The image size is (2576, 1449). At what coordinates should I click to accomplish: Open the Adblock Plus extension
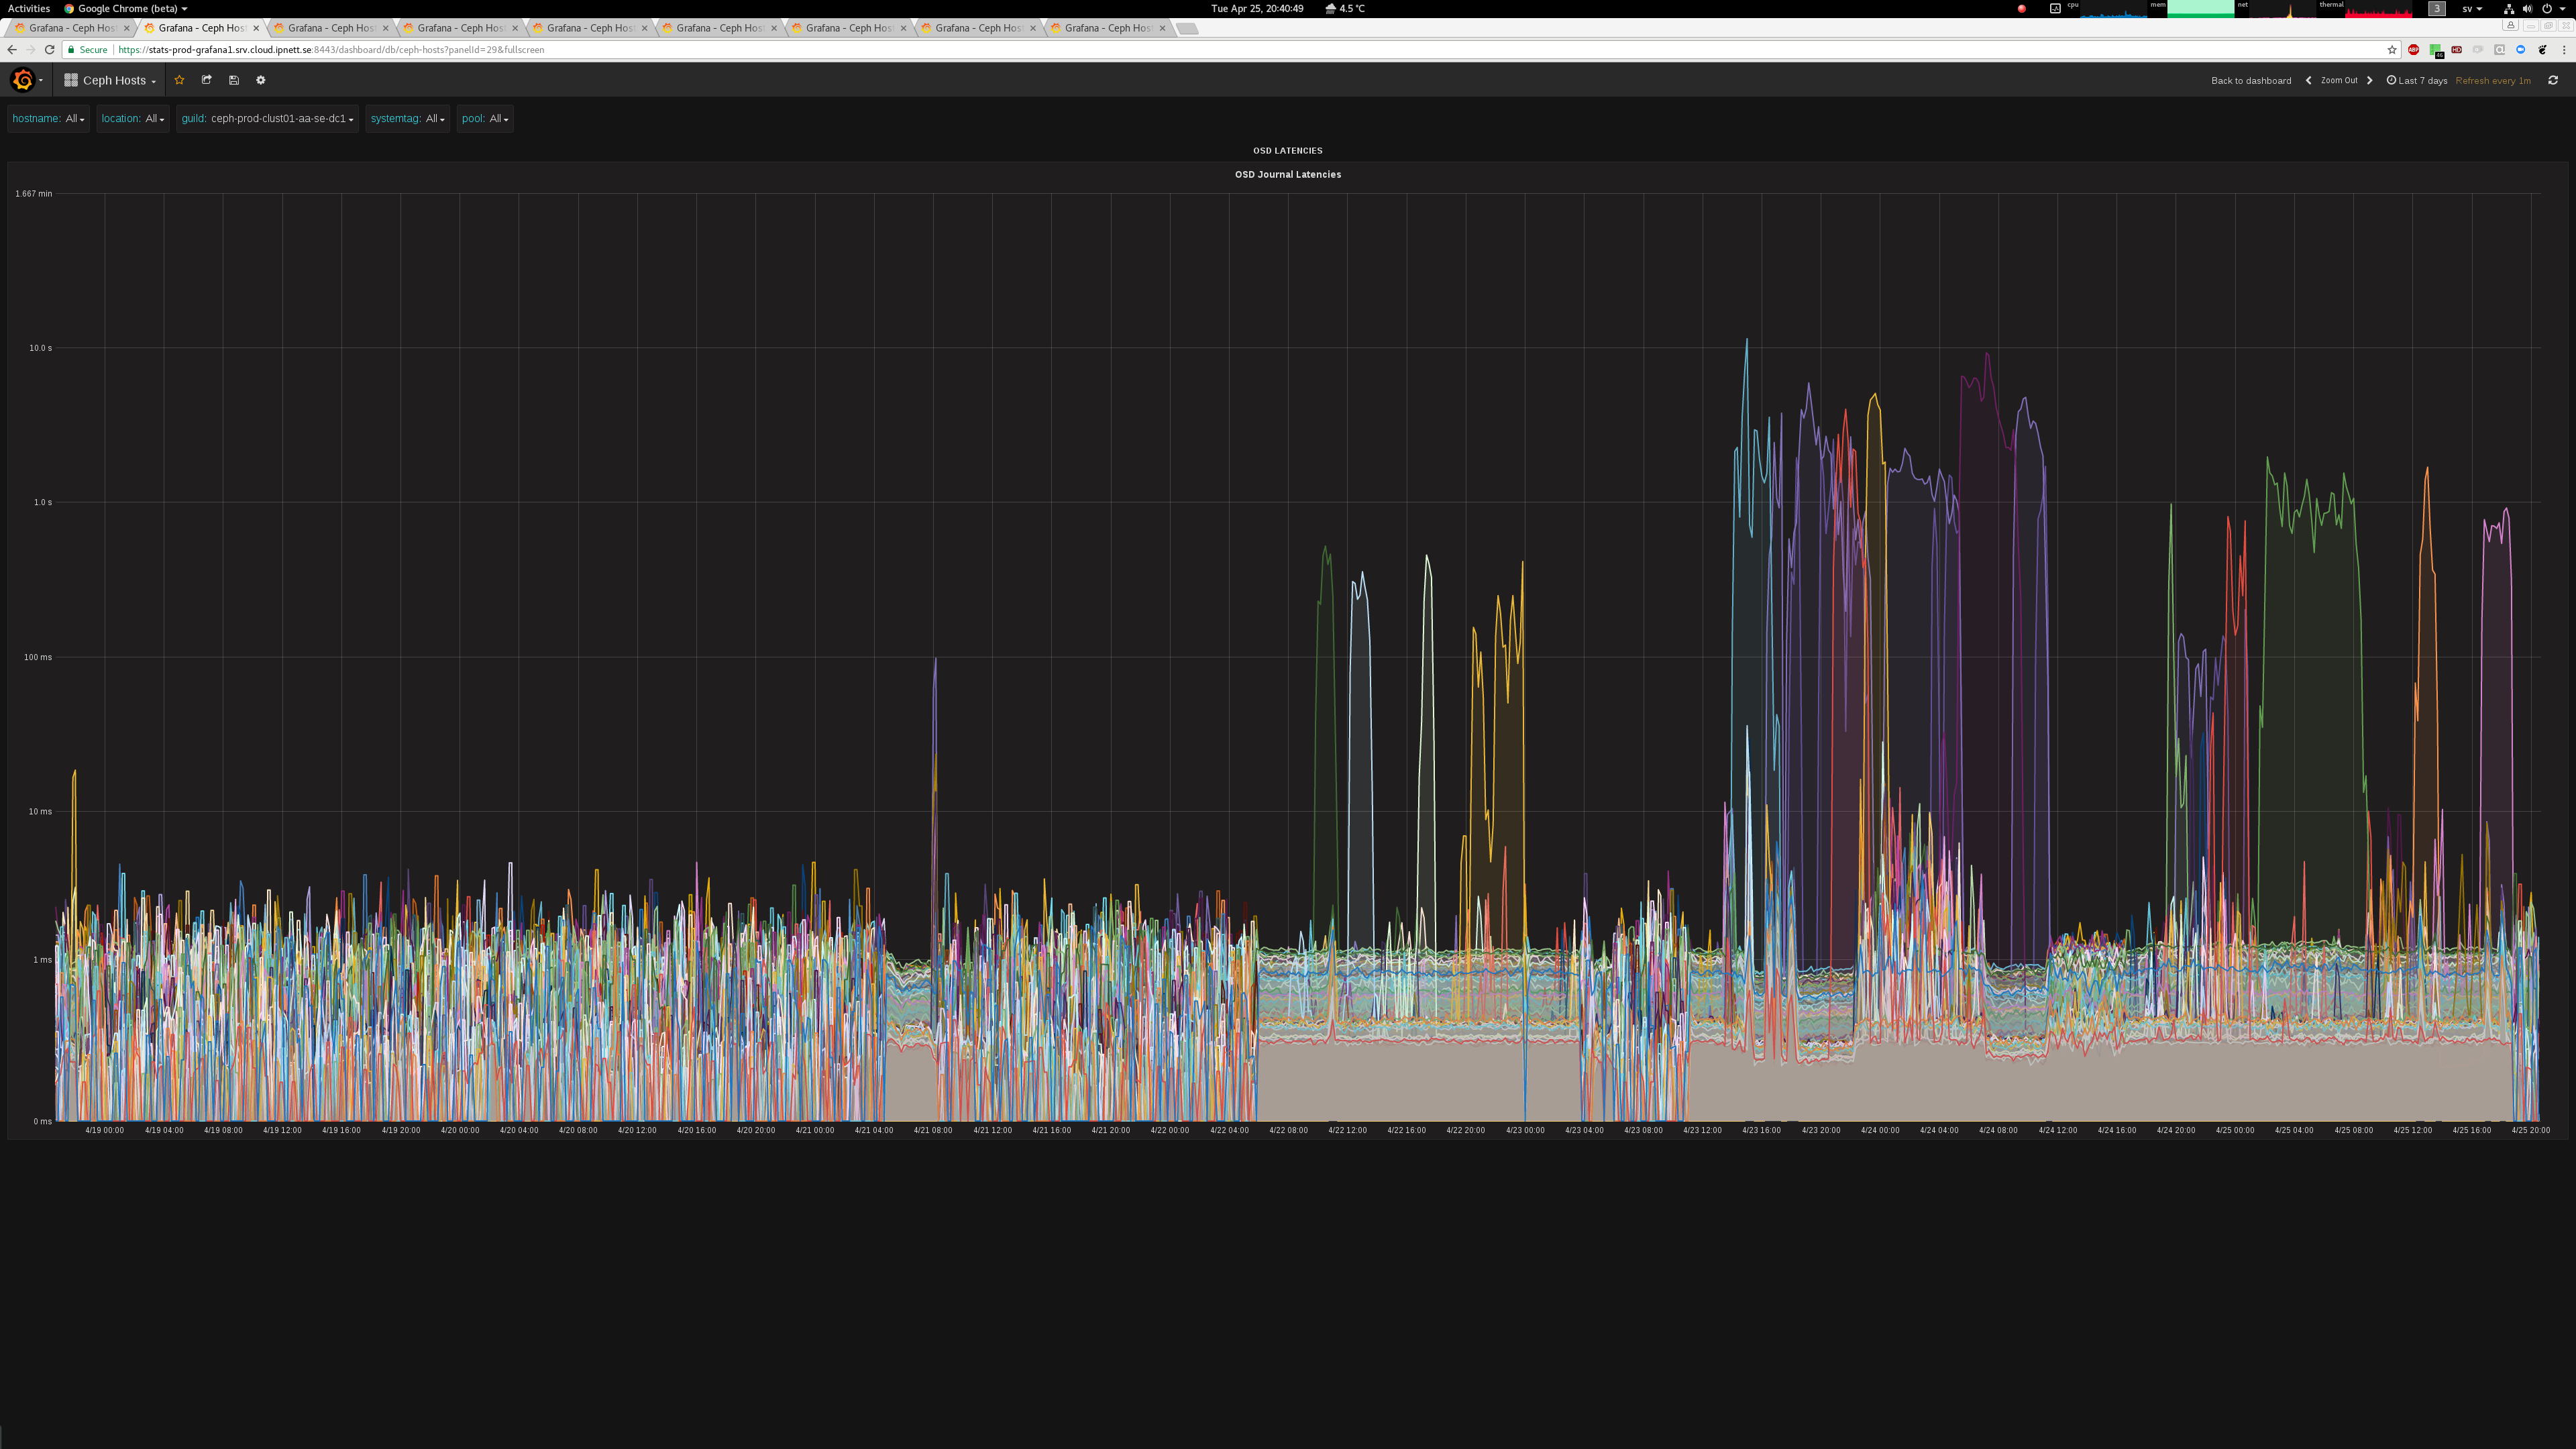click(2414, 49)
